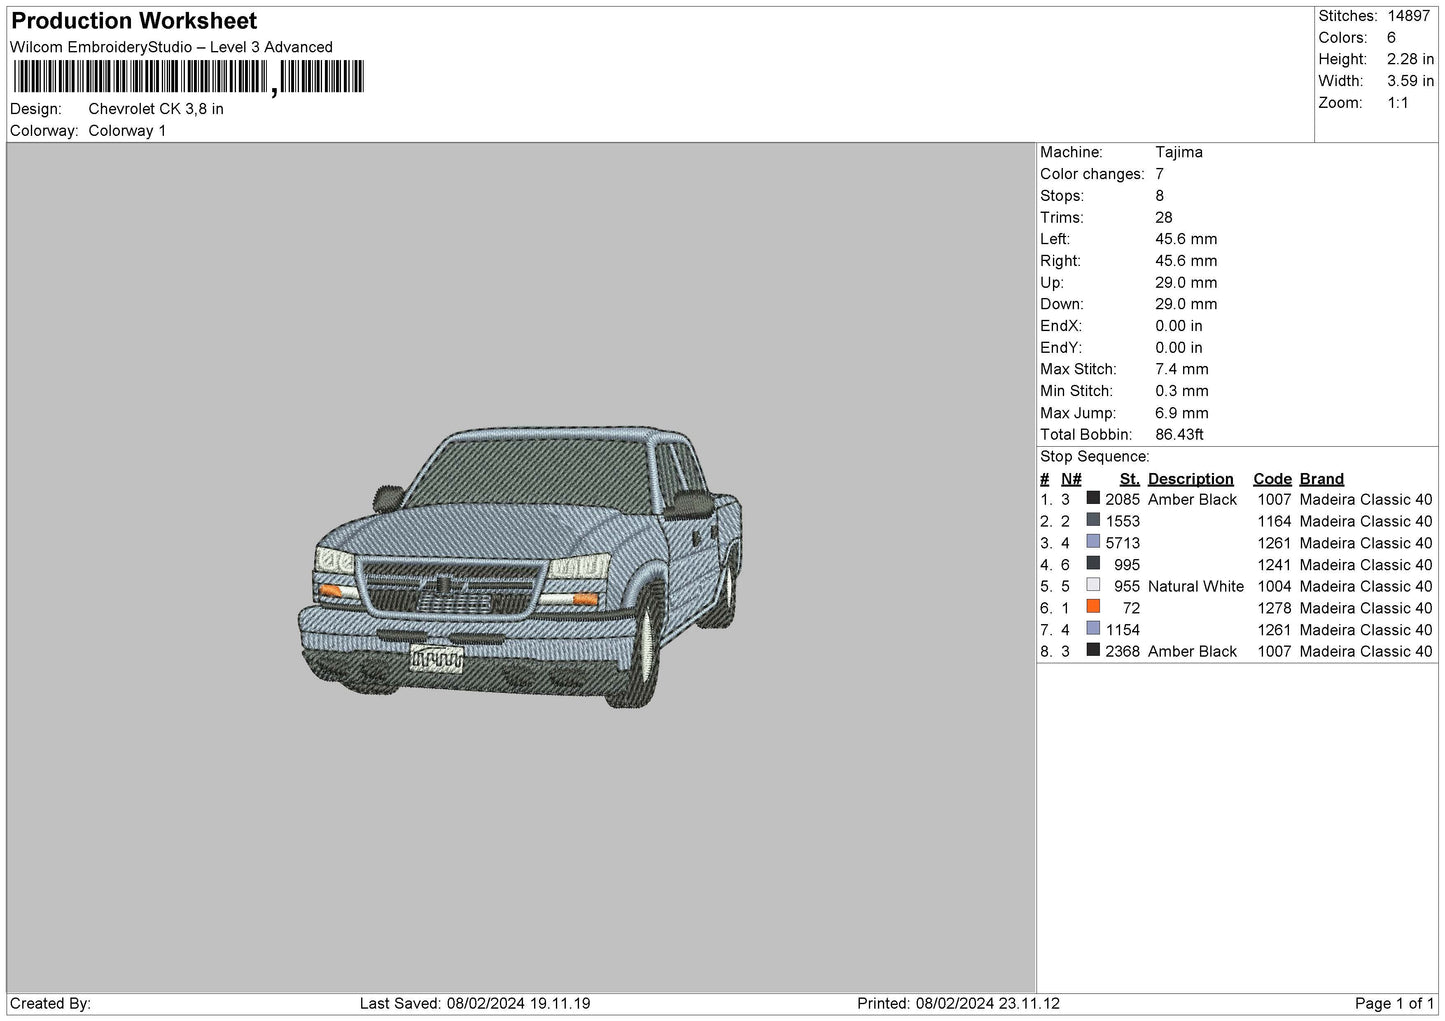Viewport: 1445px width, 1021px height.
Task: Click the 'Last Saved: 08/02/2024 19.11.19' footer entry
Action: 475,1003
